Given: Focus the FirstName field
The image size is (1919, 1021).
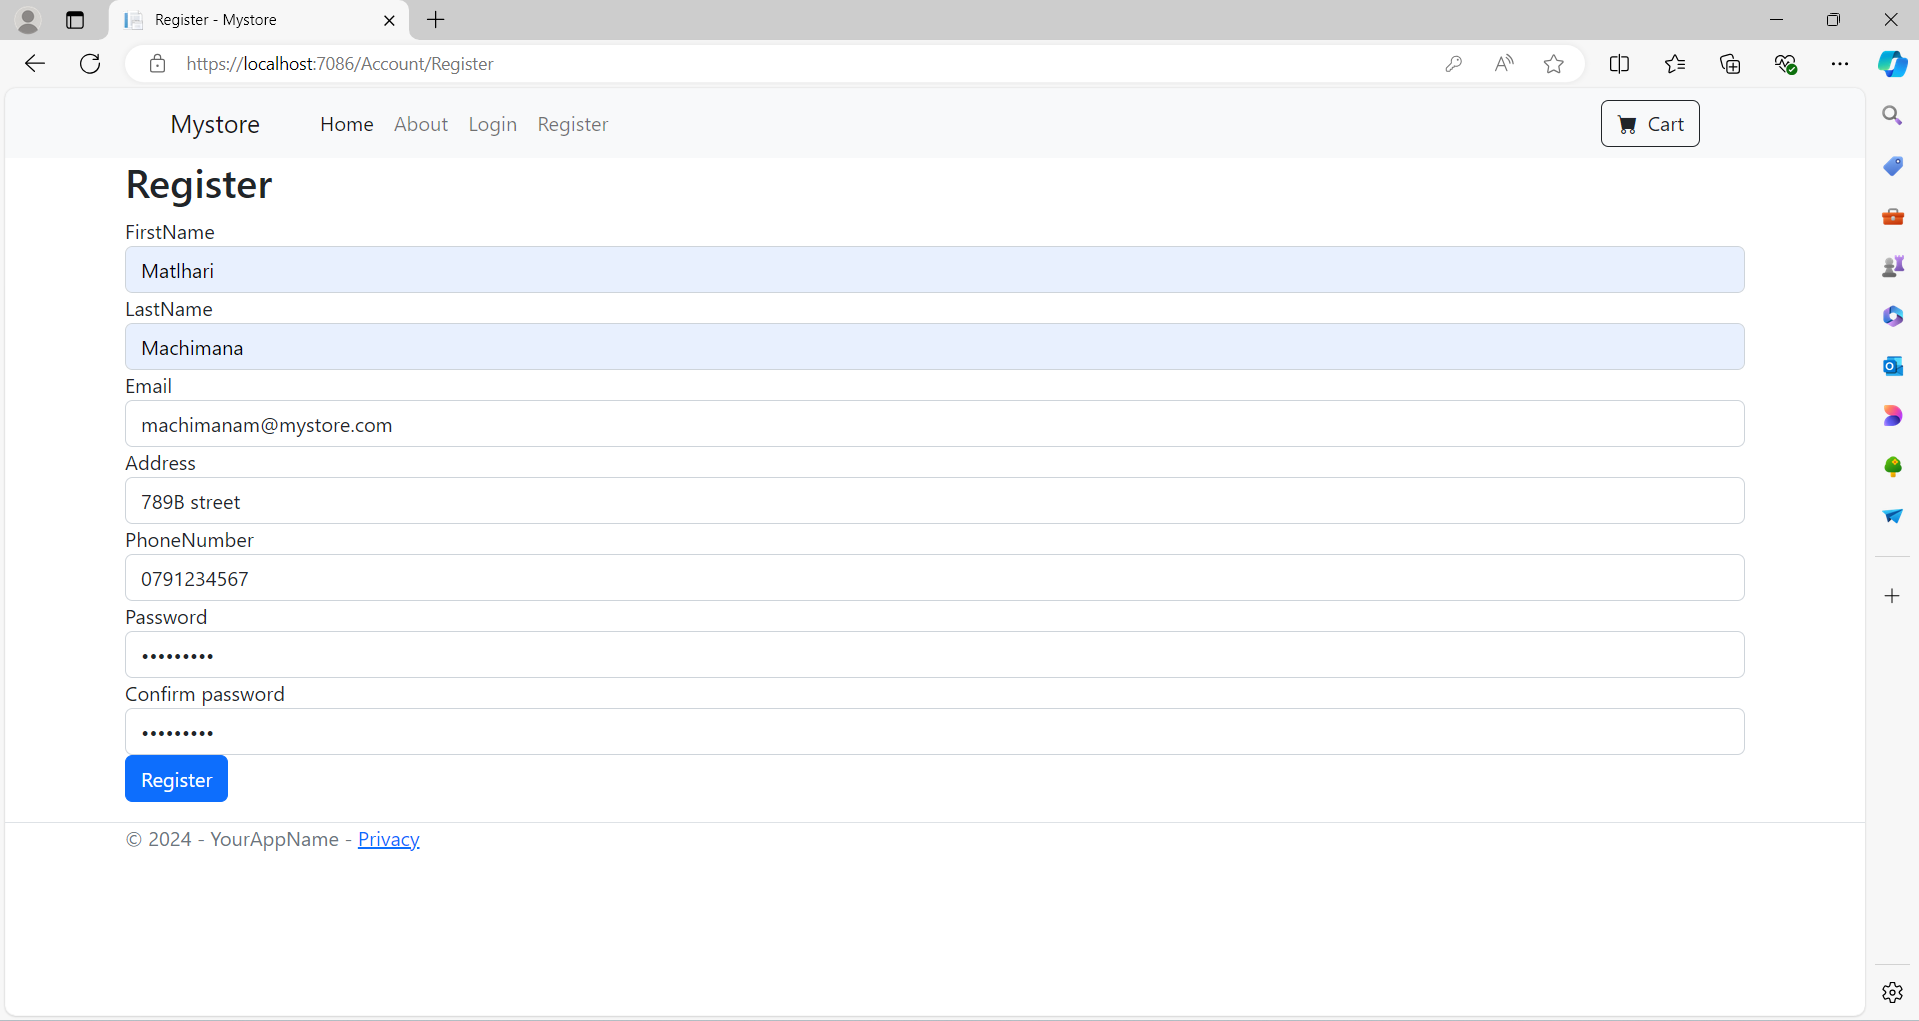Looking at the screenshot, I should pos(935,270).
